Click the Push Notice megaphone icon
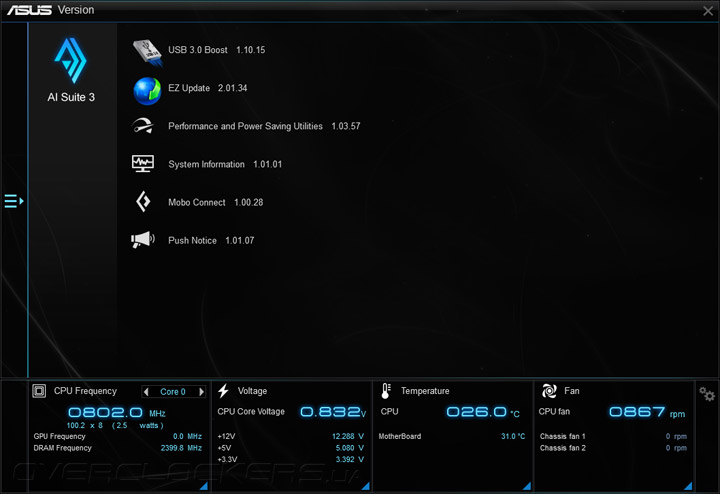The width and height of the screenshot is (720, 494). pyautogui.click(x=143, y=240)
